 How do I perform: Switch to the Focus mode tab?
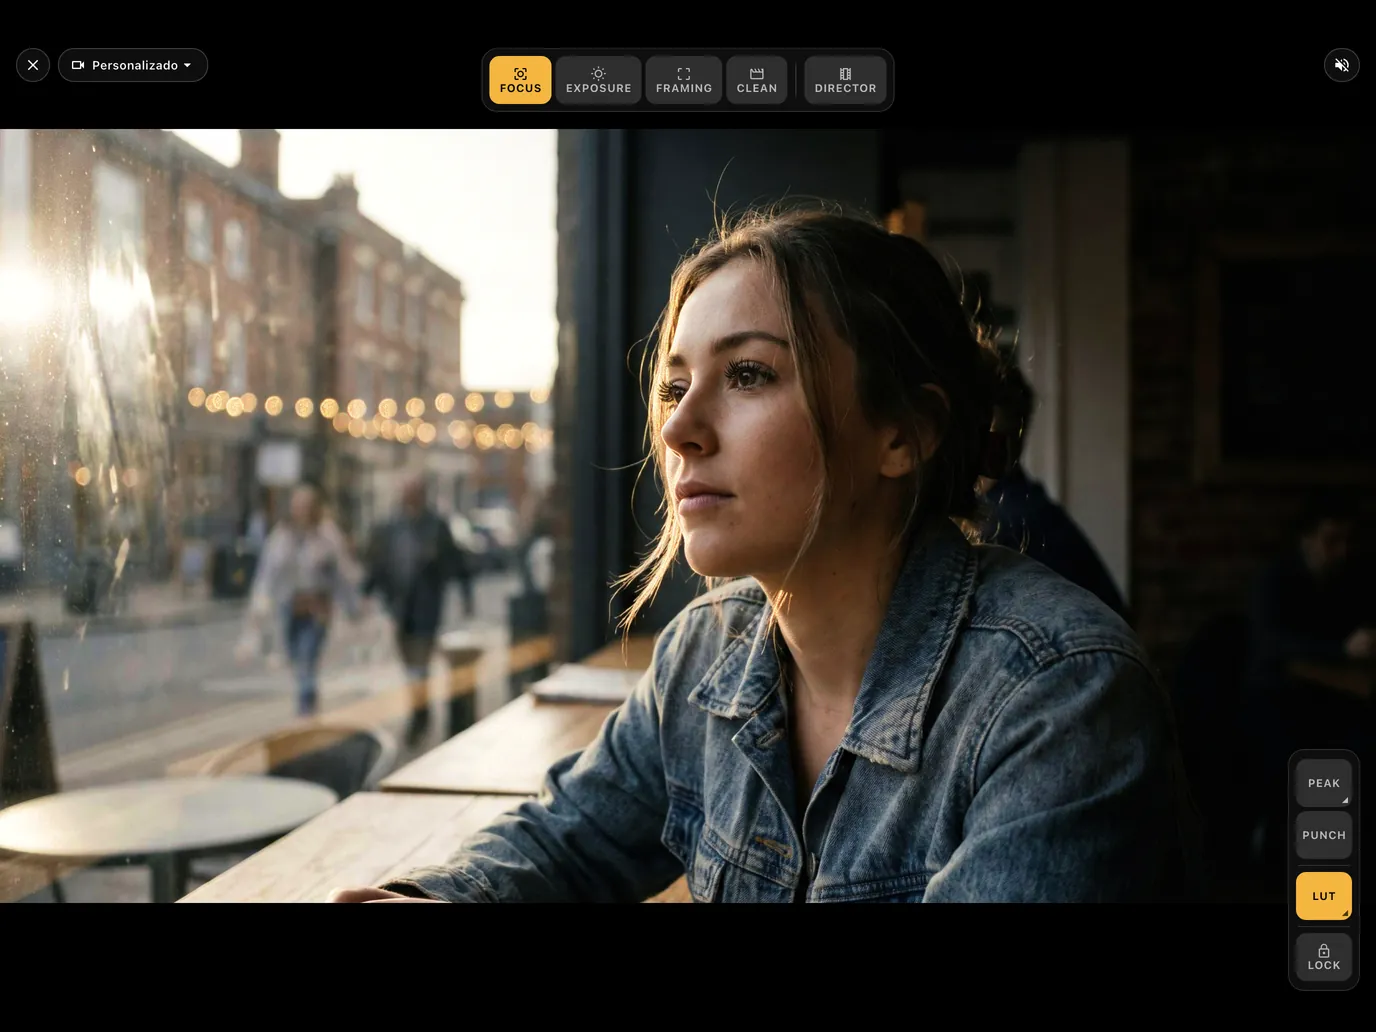coord(520,80)
